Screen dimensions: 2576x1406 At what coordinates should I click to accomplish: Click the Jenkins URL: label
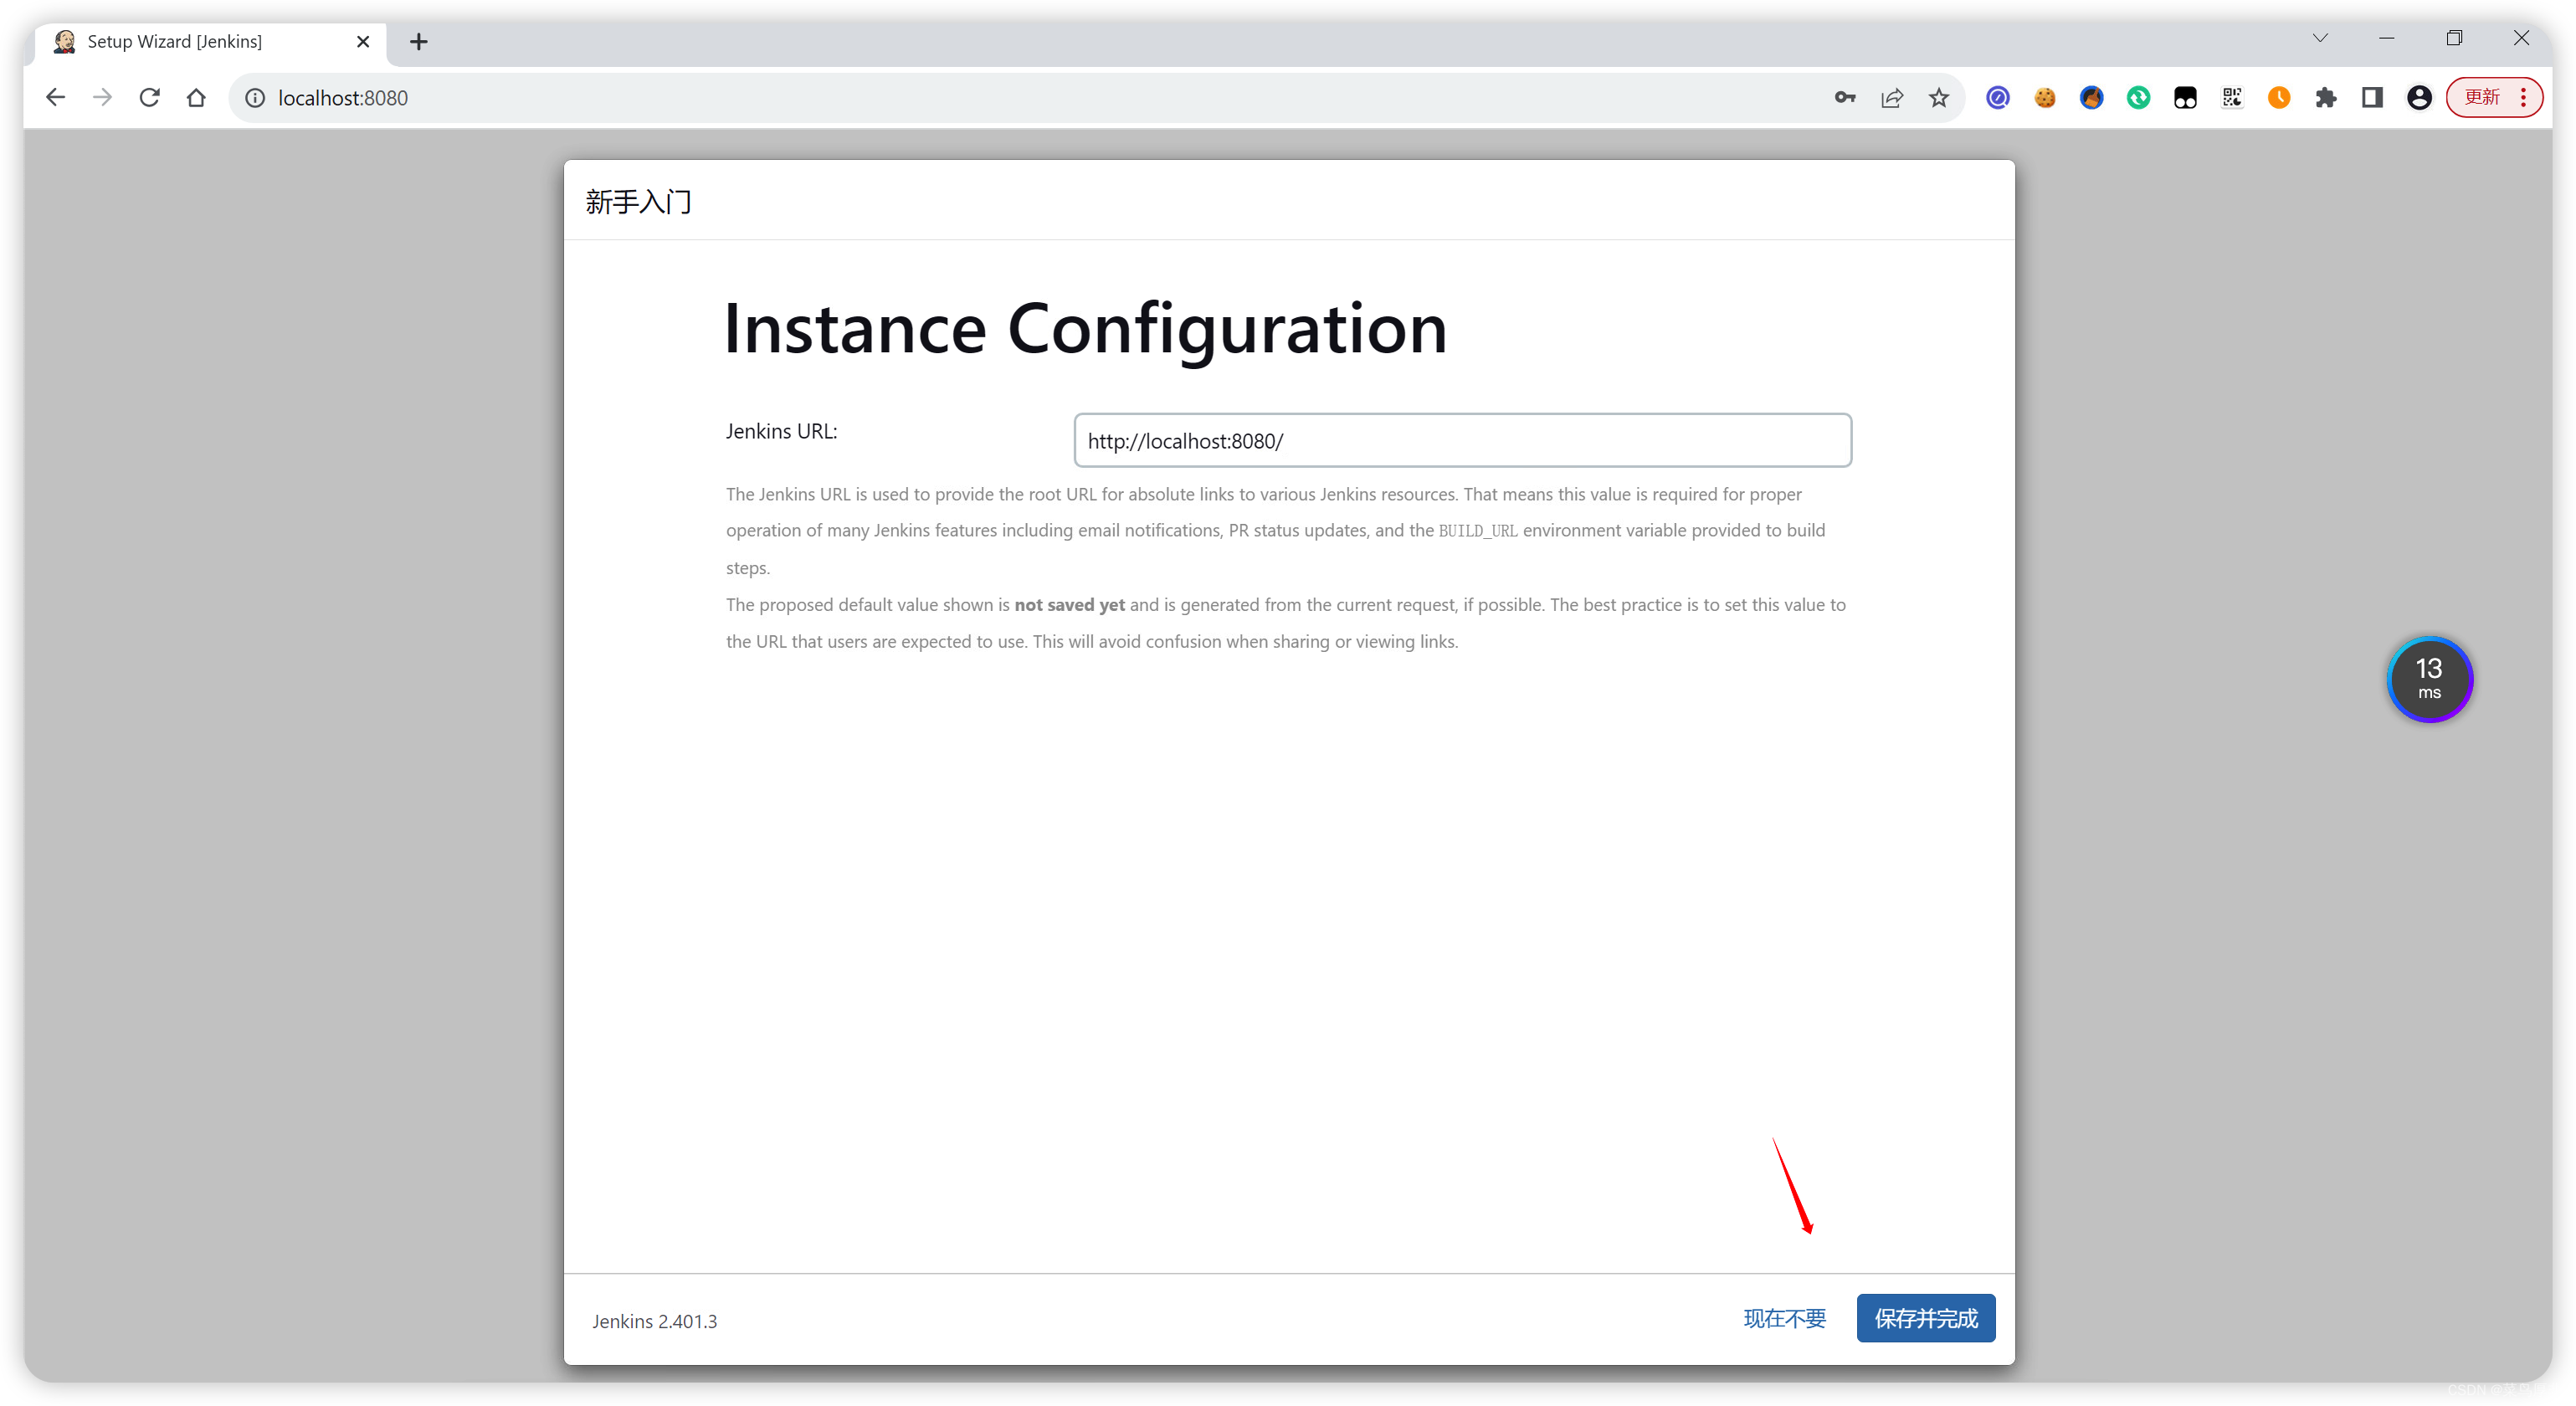coord(781,431)
